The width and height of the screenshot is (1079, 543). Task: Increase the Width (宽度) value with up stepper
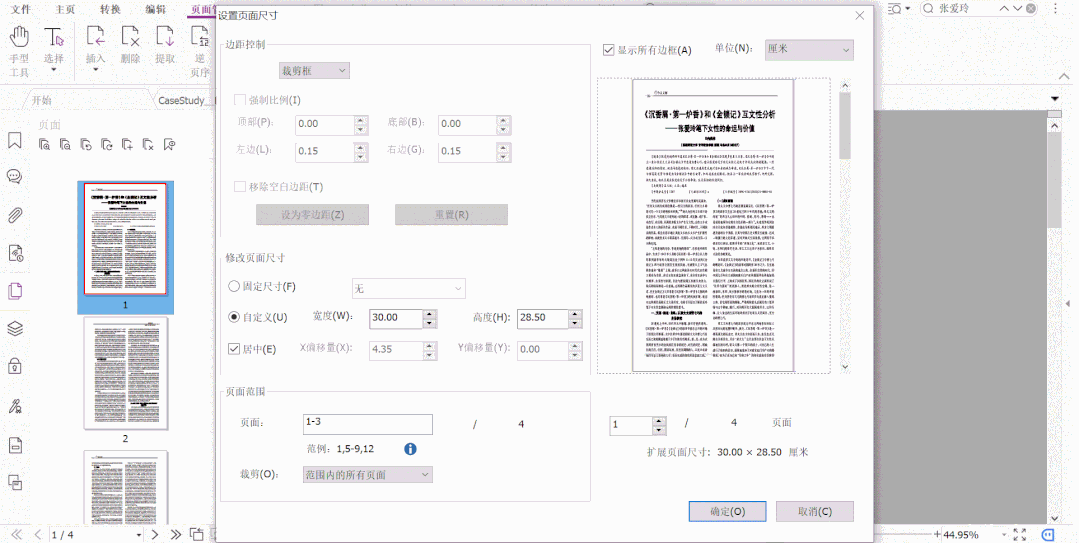pyautogui.click(x=430, y=313)
